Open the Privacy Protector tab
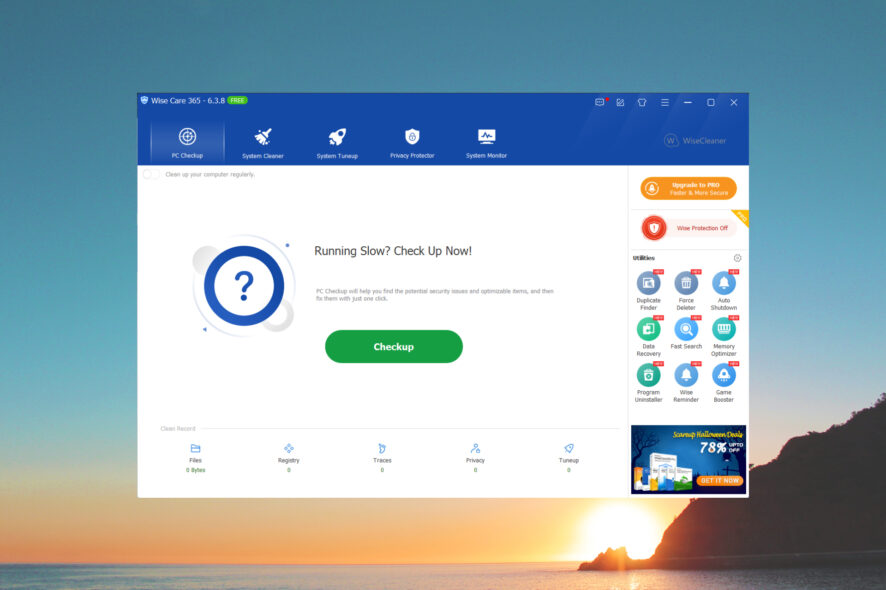The height and width of the screenshot is (590, 886). coord(412,143)
